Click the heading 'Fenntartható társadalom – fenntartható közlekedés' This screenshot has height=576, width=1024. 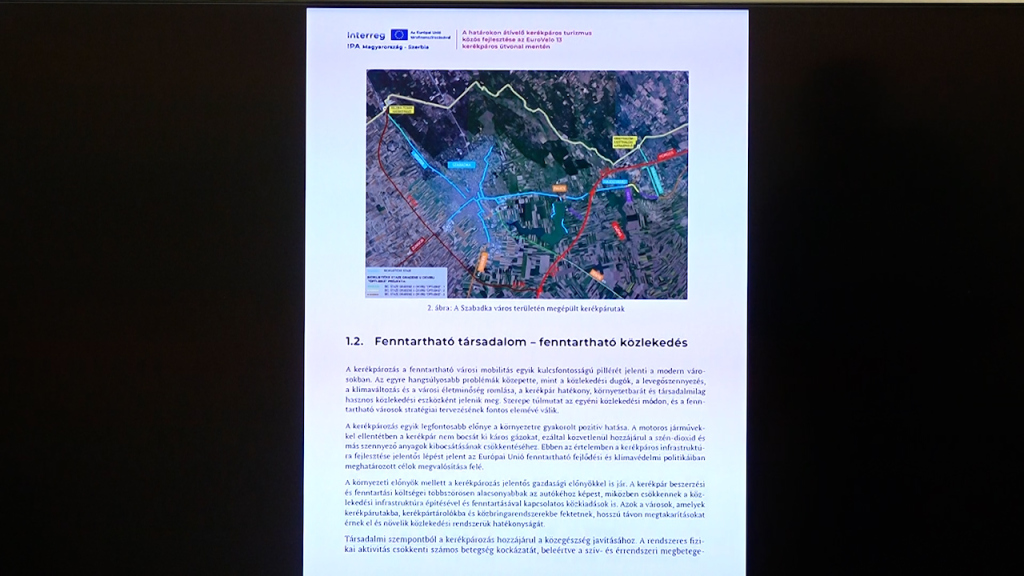point(531,342)
